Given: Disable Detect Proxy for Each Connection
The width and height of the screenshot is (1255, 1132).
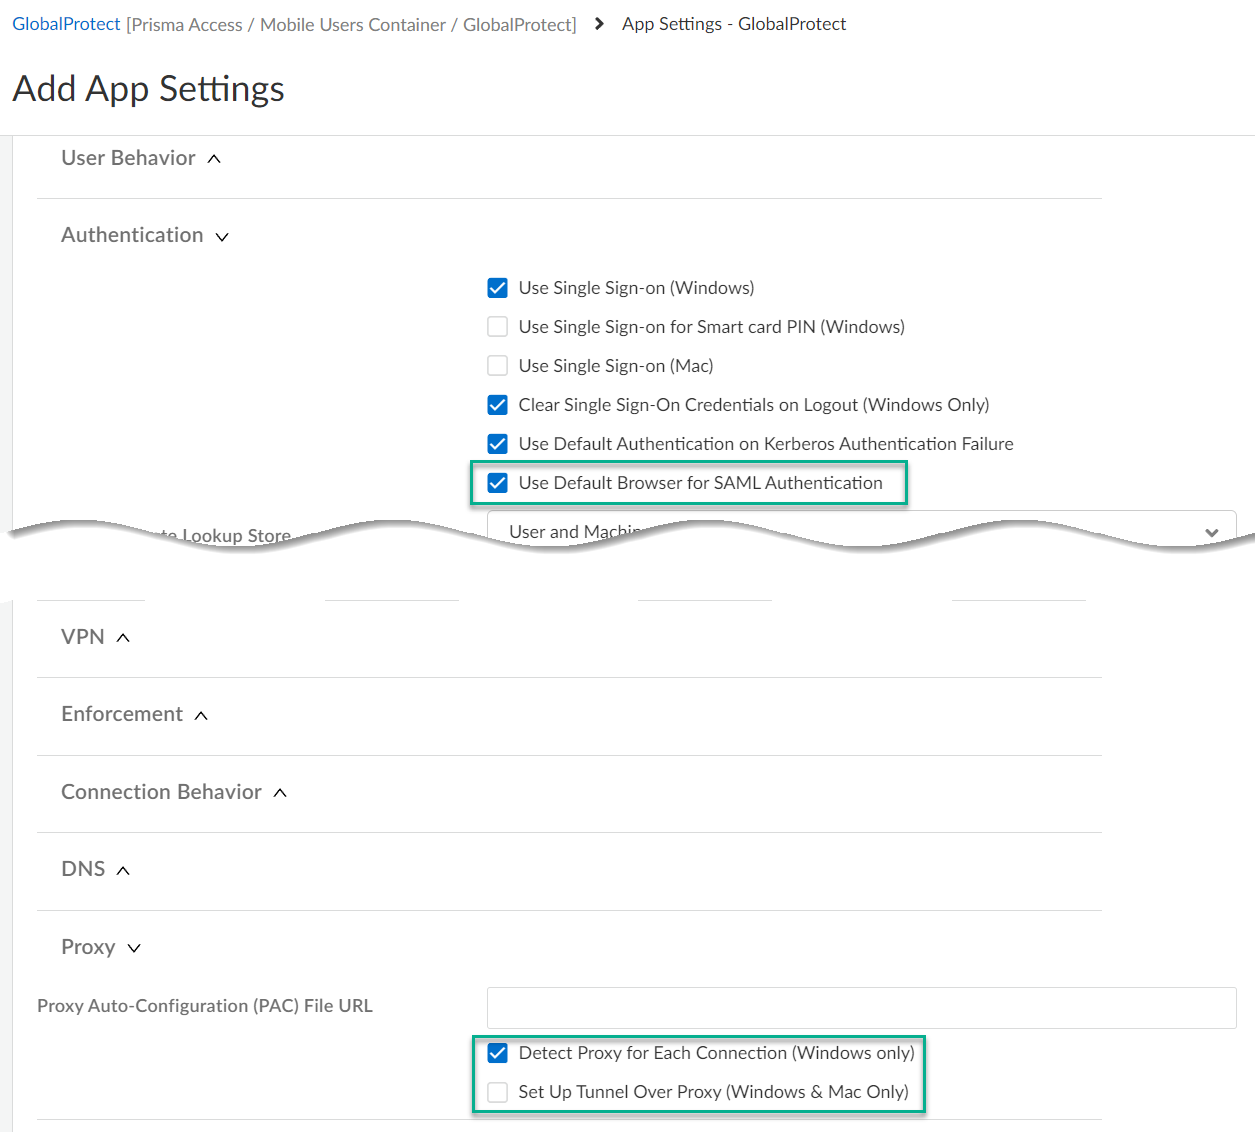Looking at the screenshot, I should (497, 1053).
